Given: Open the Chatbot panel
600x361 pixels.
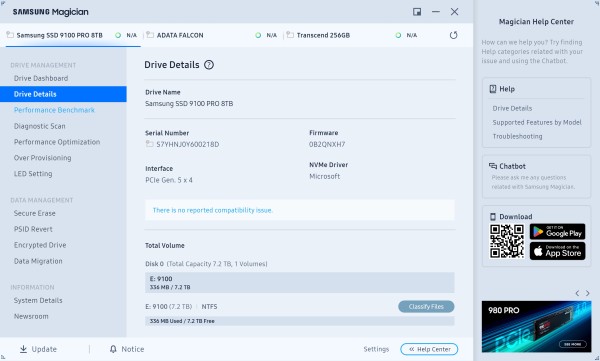Looking at the screenshot, I should point(536,176).
